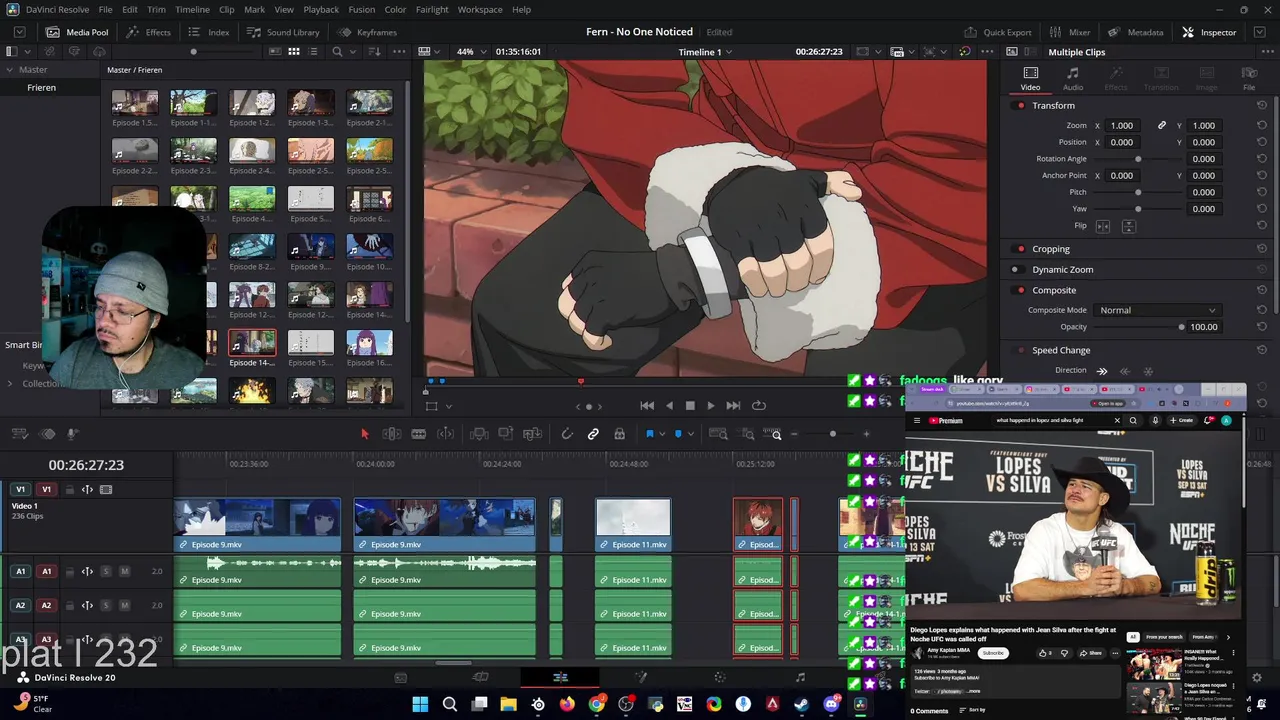This screenshot has height=720, width=1280.
Task: Expand the Master bin tree
Action: click(x=9, y=70)
